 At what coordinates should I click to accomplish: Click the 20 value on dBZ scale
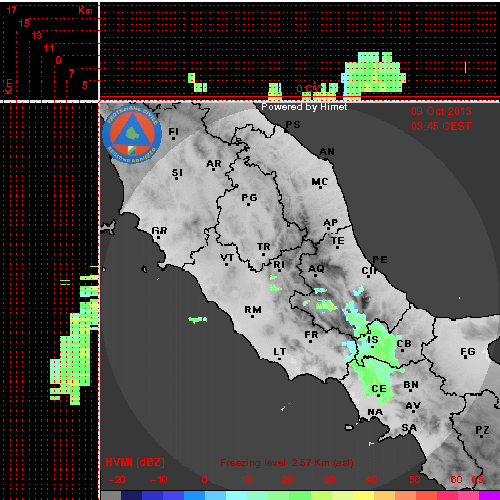287,480
